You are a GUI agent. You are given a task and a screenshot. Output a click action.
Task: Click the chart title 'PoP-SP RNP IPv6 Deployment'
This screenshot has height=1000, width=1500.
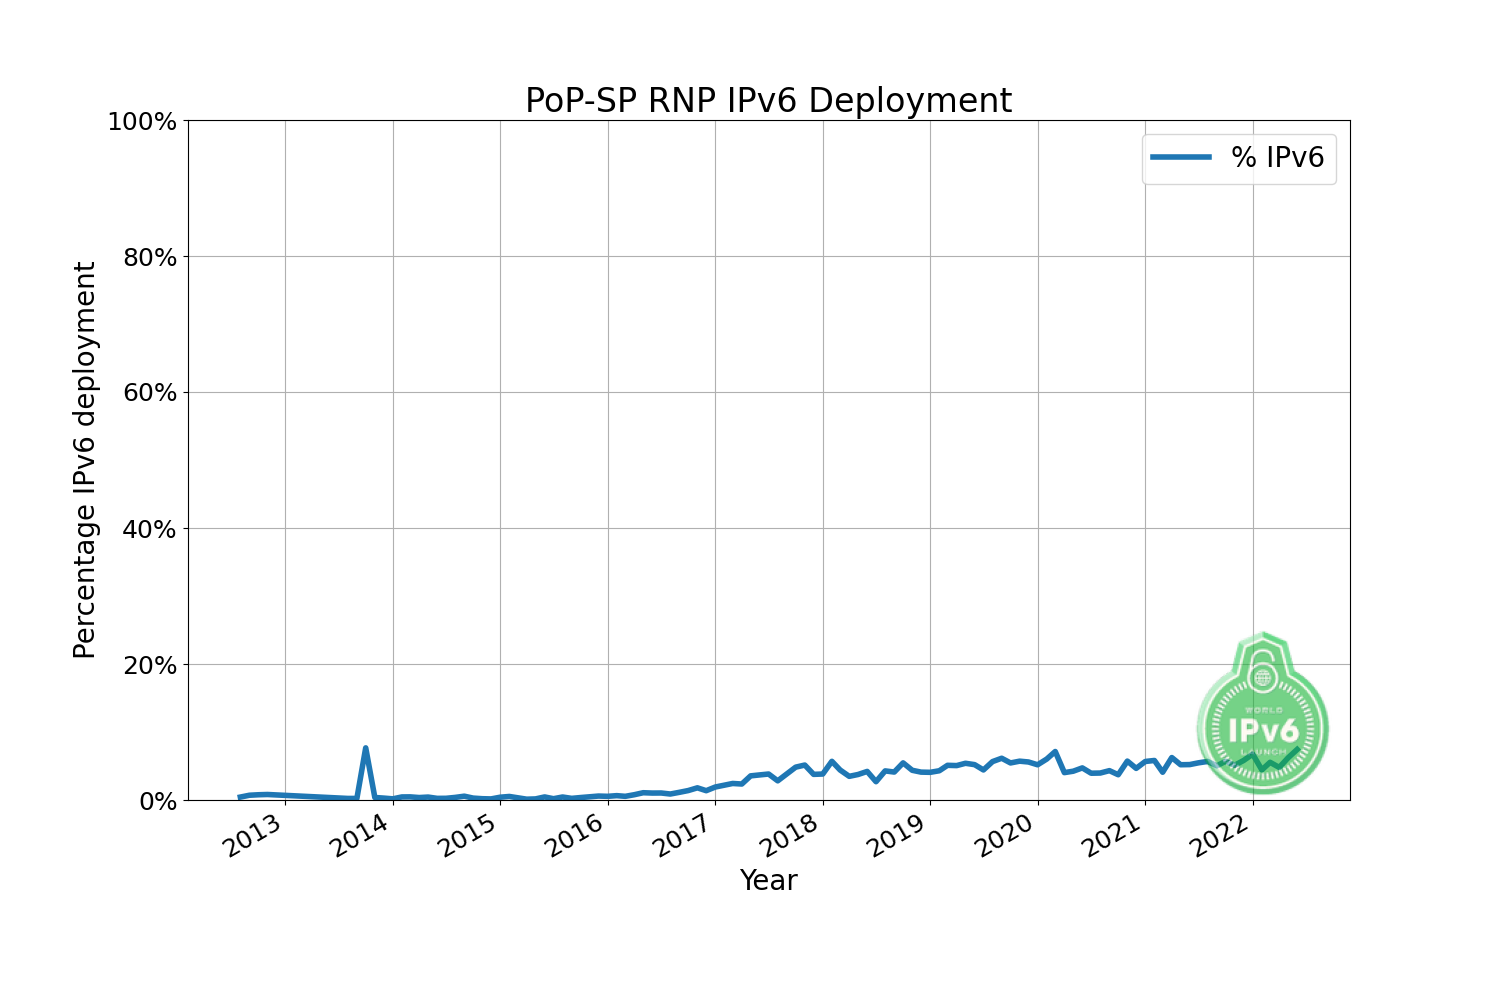[x=768, y=101]
